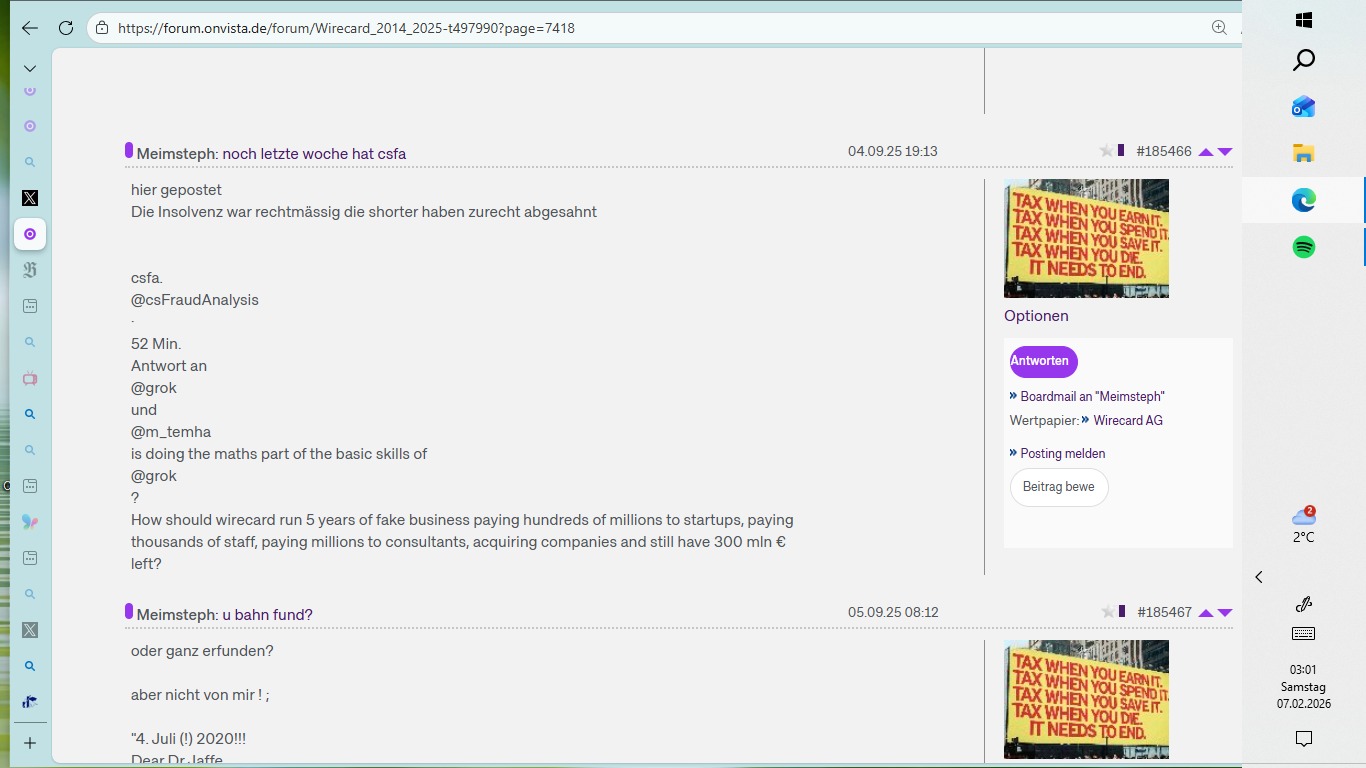
Task: Open the permalink #185466
Action: tap(1164, 151)
